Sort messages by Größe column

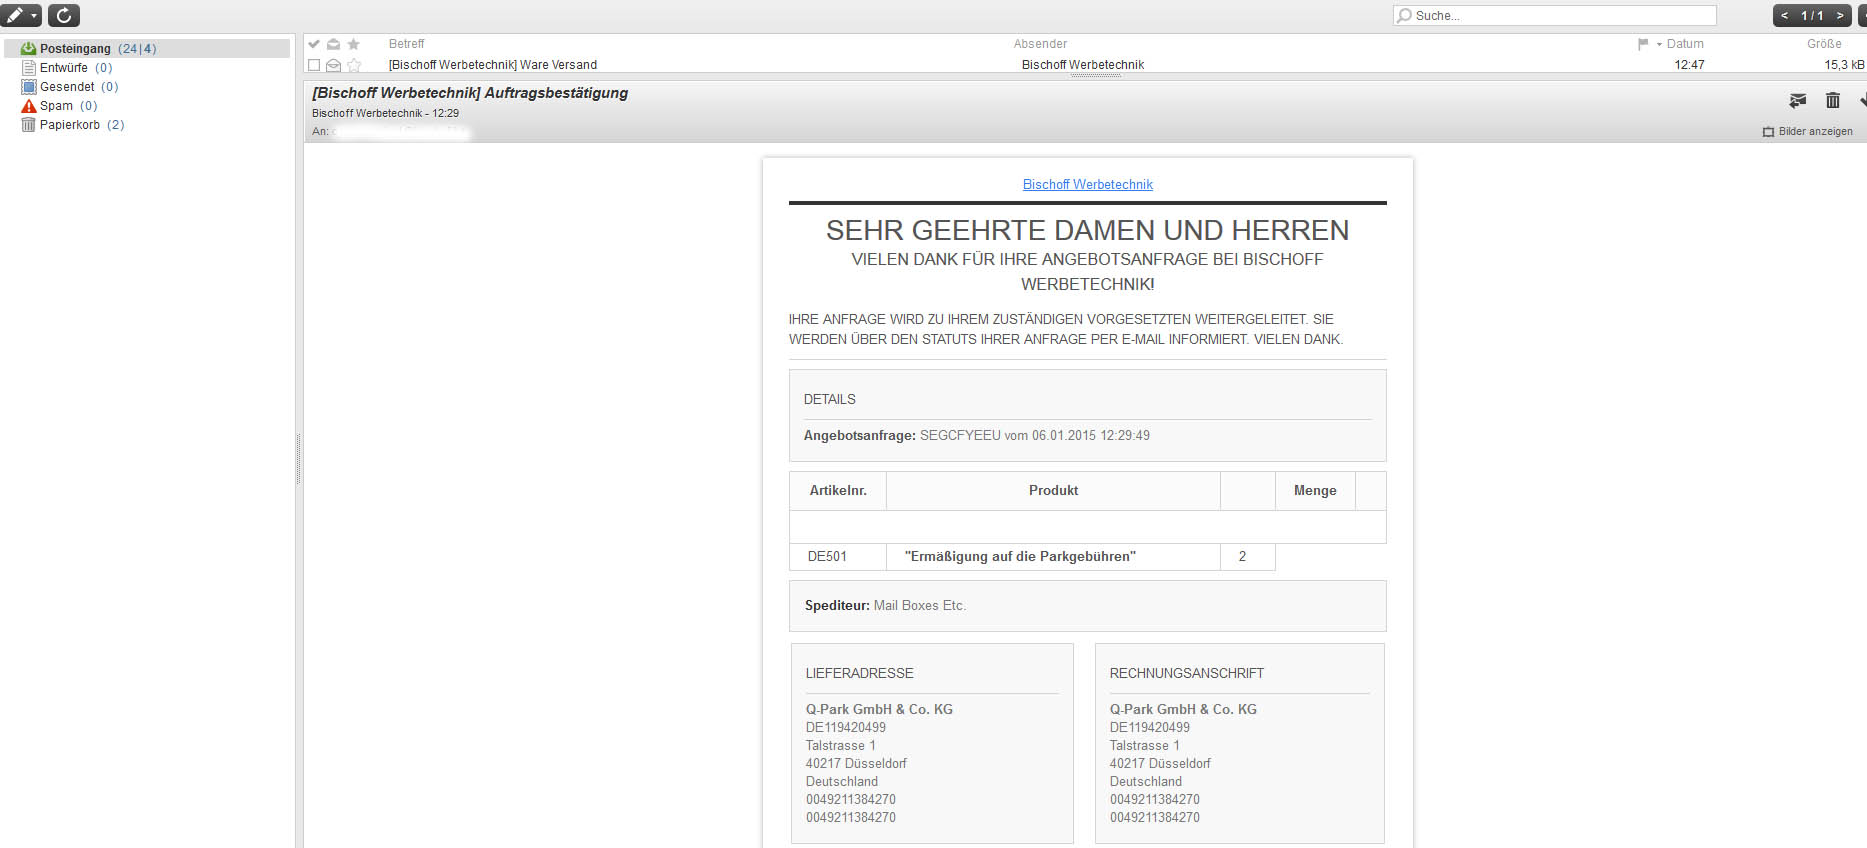click(1824, 44)
